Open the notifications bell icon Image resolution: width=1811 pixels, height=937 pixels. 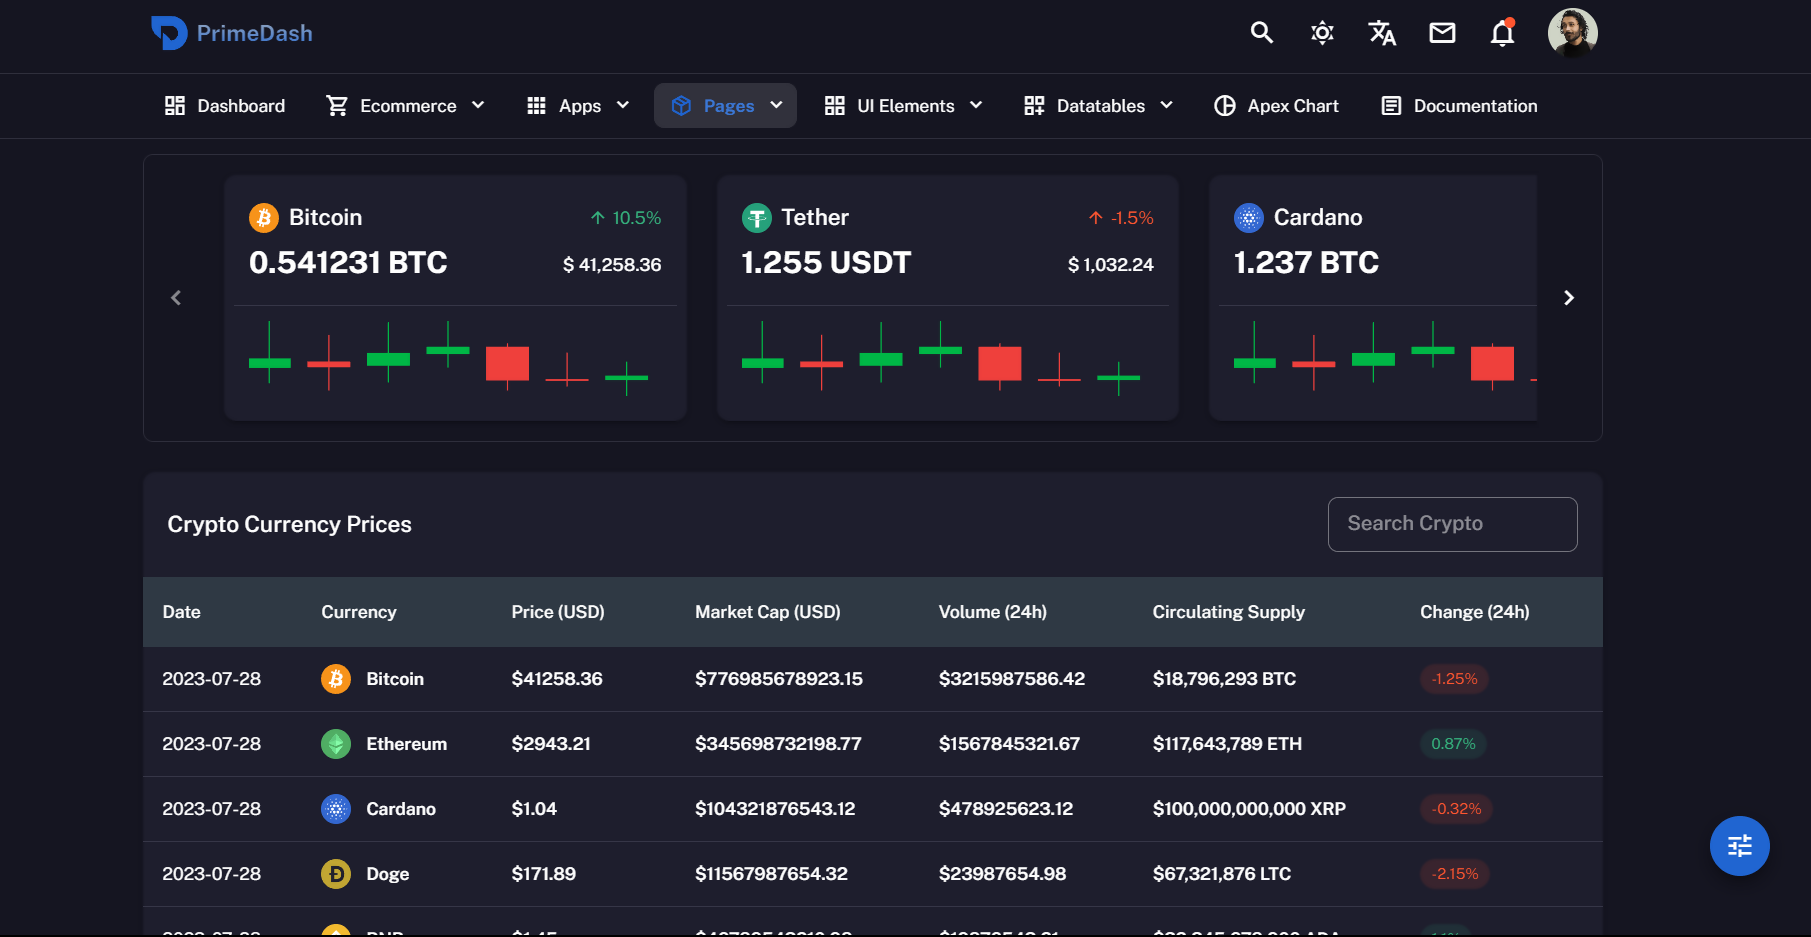tap(1502, 33)
